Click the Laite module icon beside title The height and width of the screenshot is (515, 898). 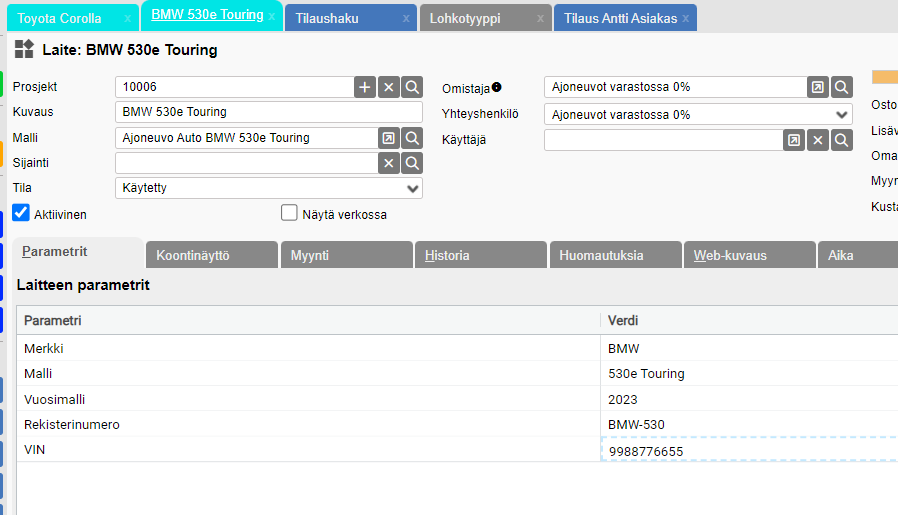point(24,49)
